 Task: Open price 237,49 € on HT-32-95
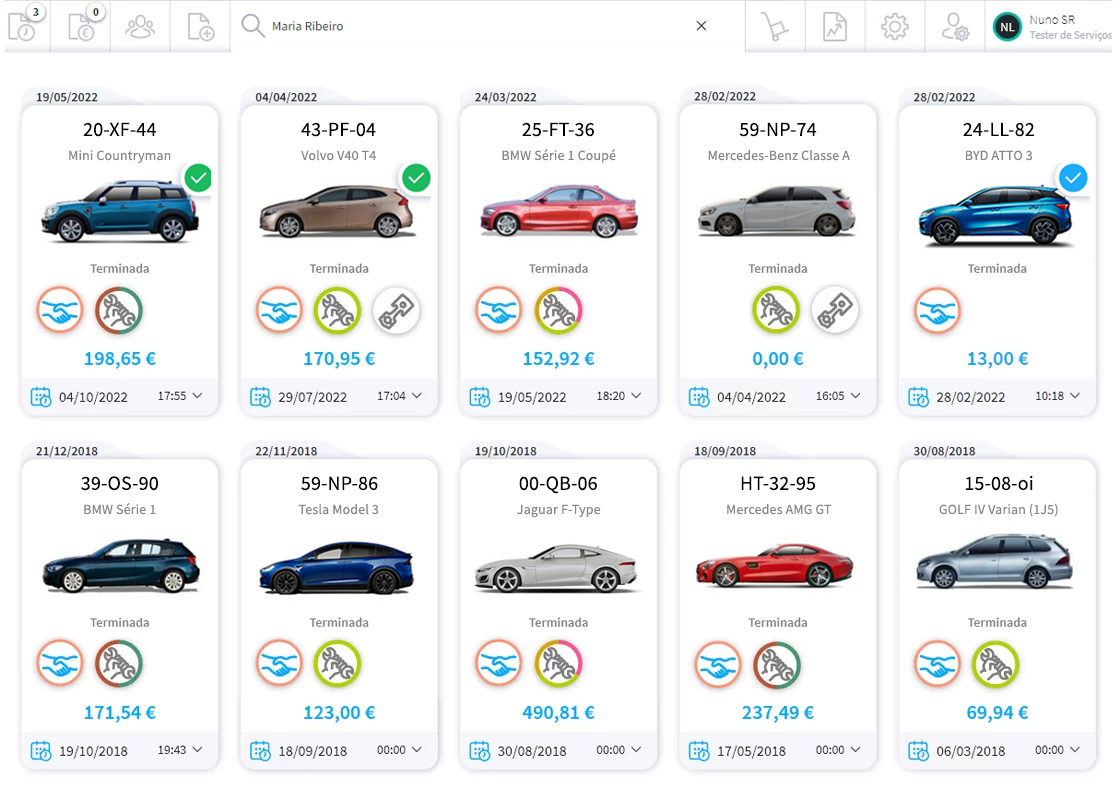click(x=777, y=713)
